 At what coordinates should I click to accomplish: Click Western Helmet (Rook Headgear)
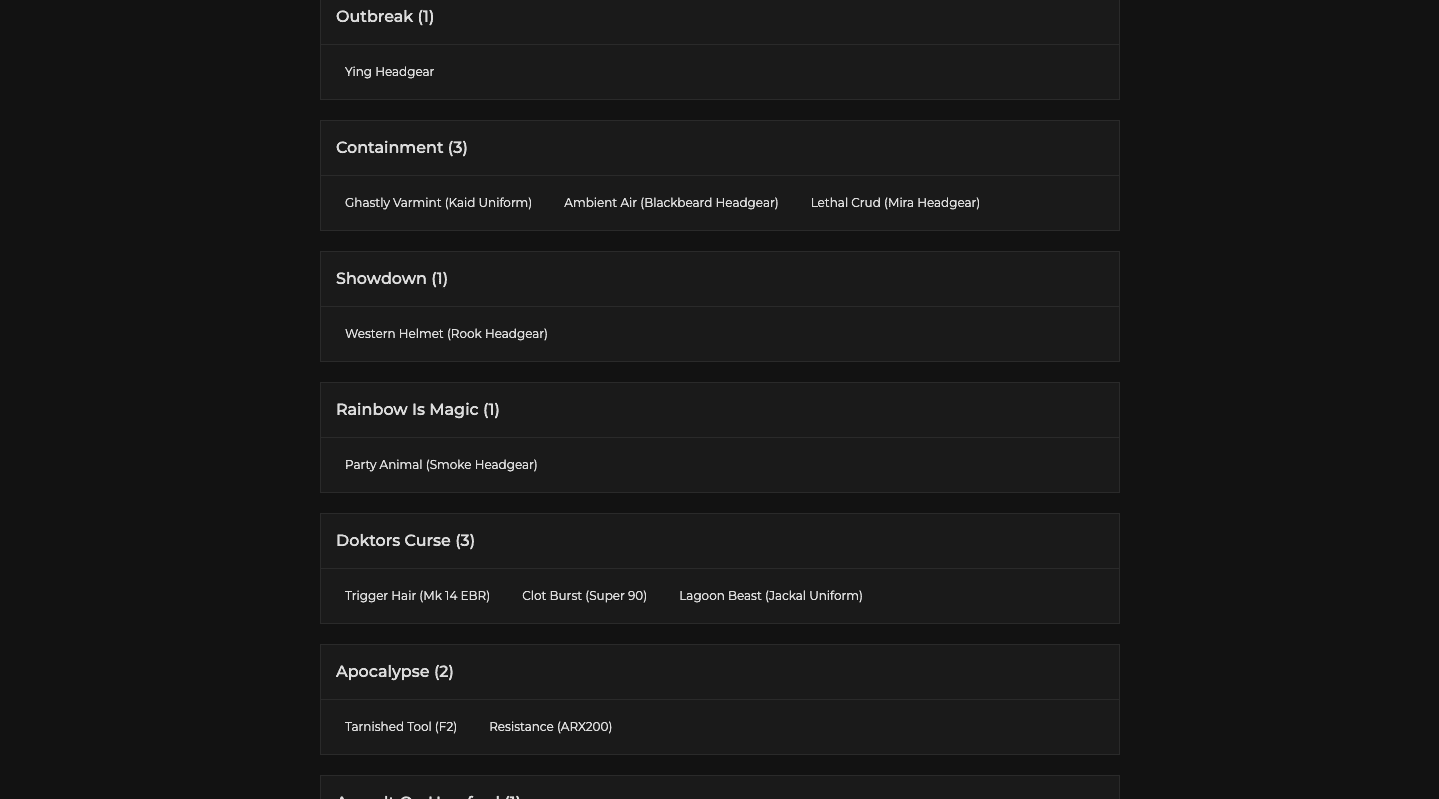[x=446, y=334]
